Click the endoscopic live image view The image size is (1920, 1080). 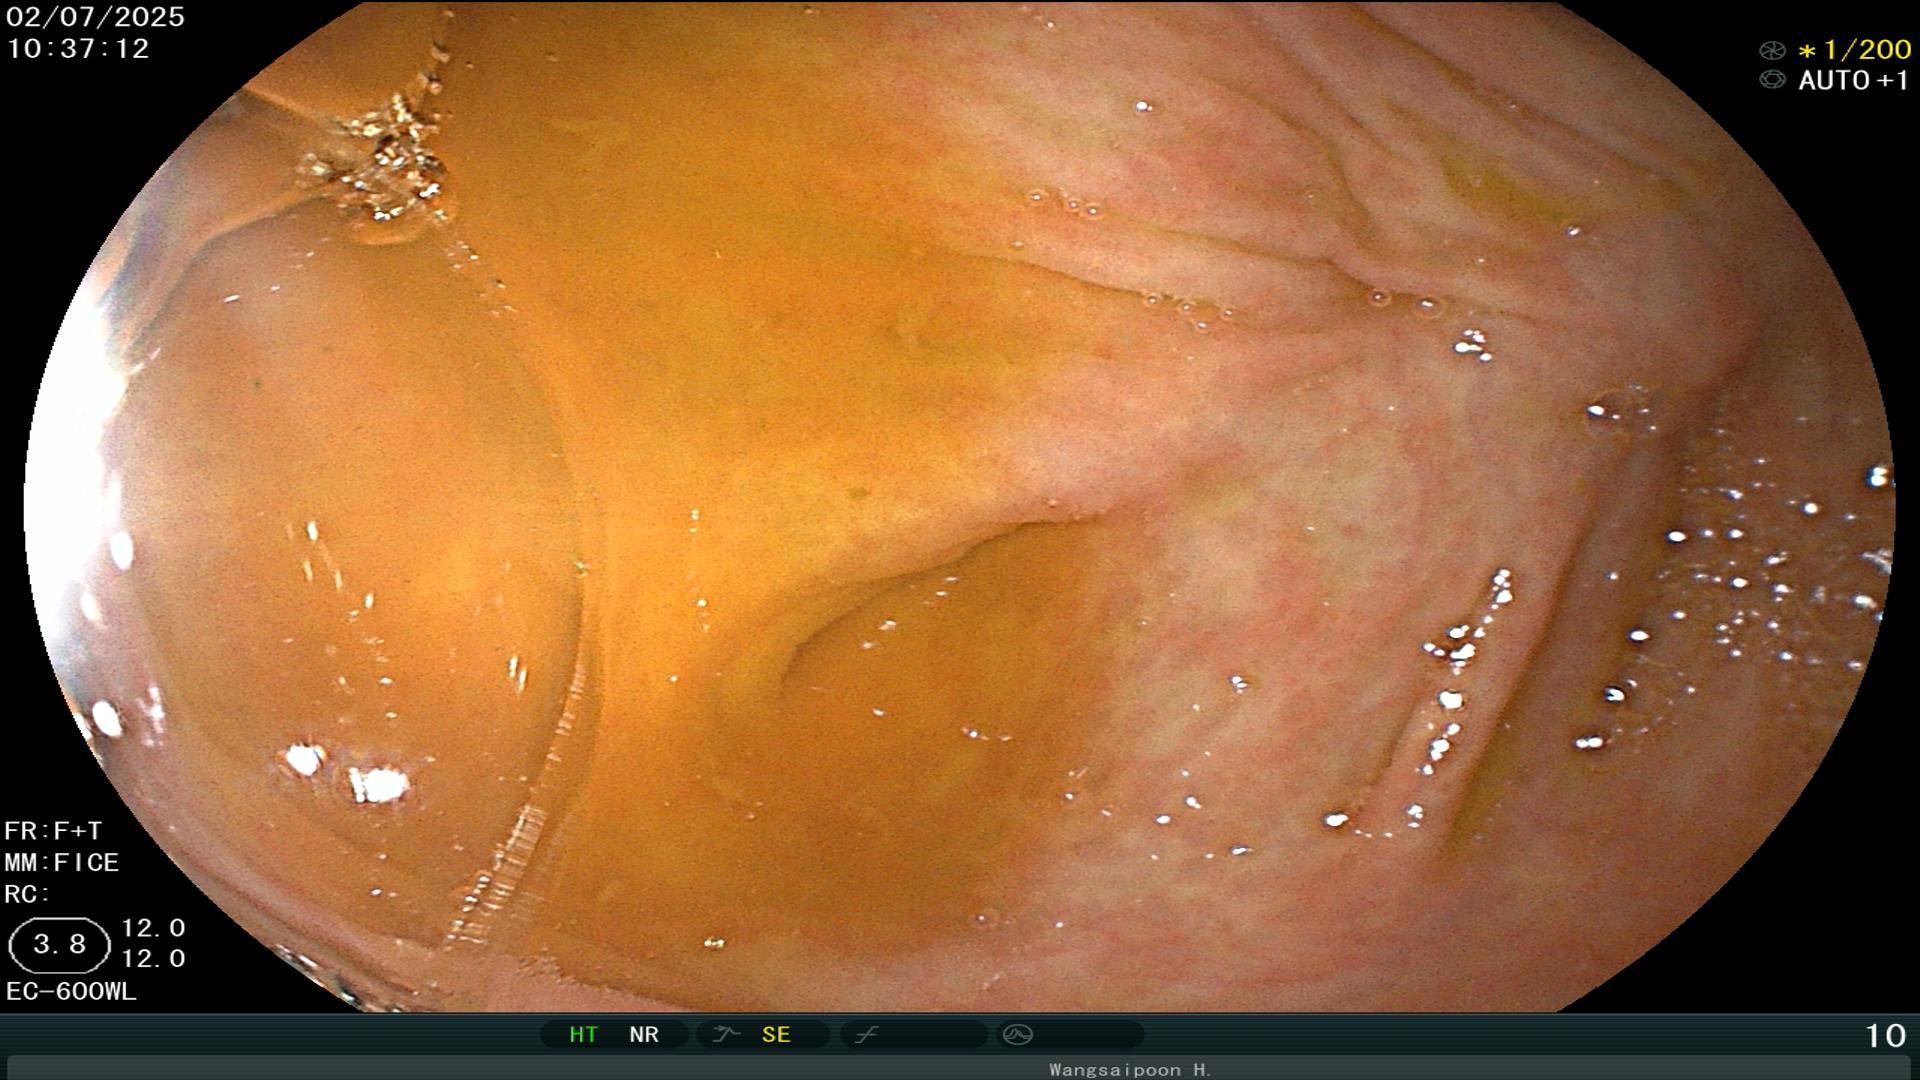(x=960, y=505)
